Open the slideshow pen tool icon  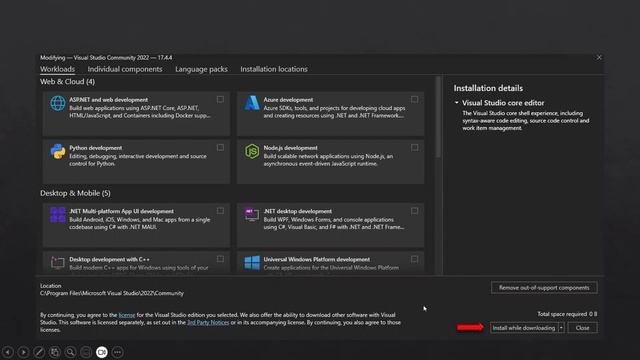click(39, 352)
